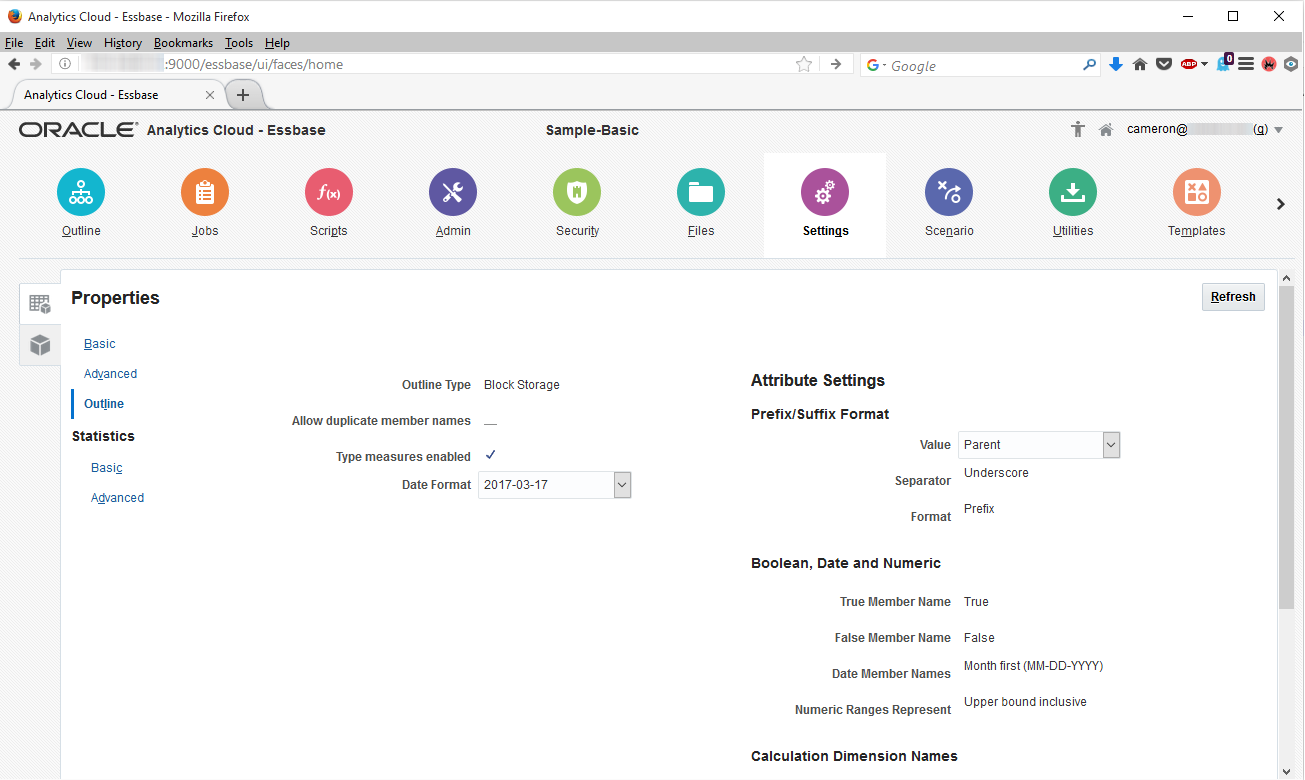Open the Security shield icon
Image resolution: width=1305 pixels, height=780 pixels.
click(x=577, y=192)
